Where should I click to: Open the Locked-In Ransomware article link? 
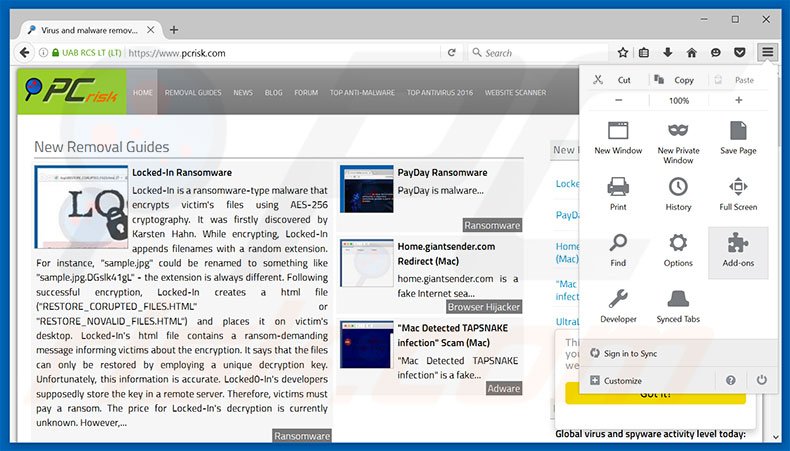click(x=182, y=172)
